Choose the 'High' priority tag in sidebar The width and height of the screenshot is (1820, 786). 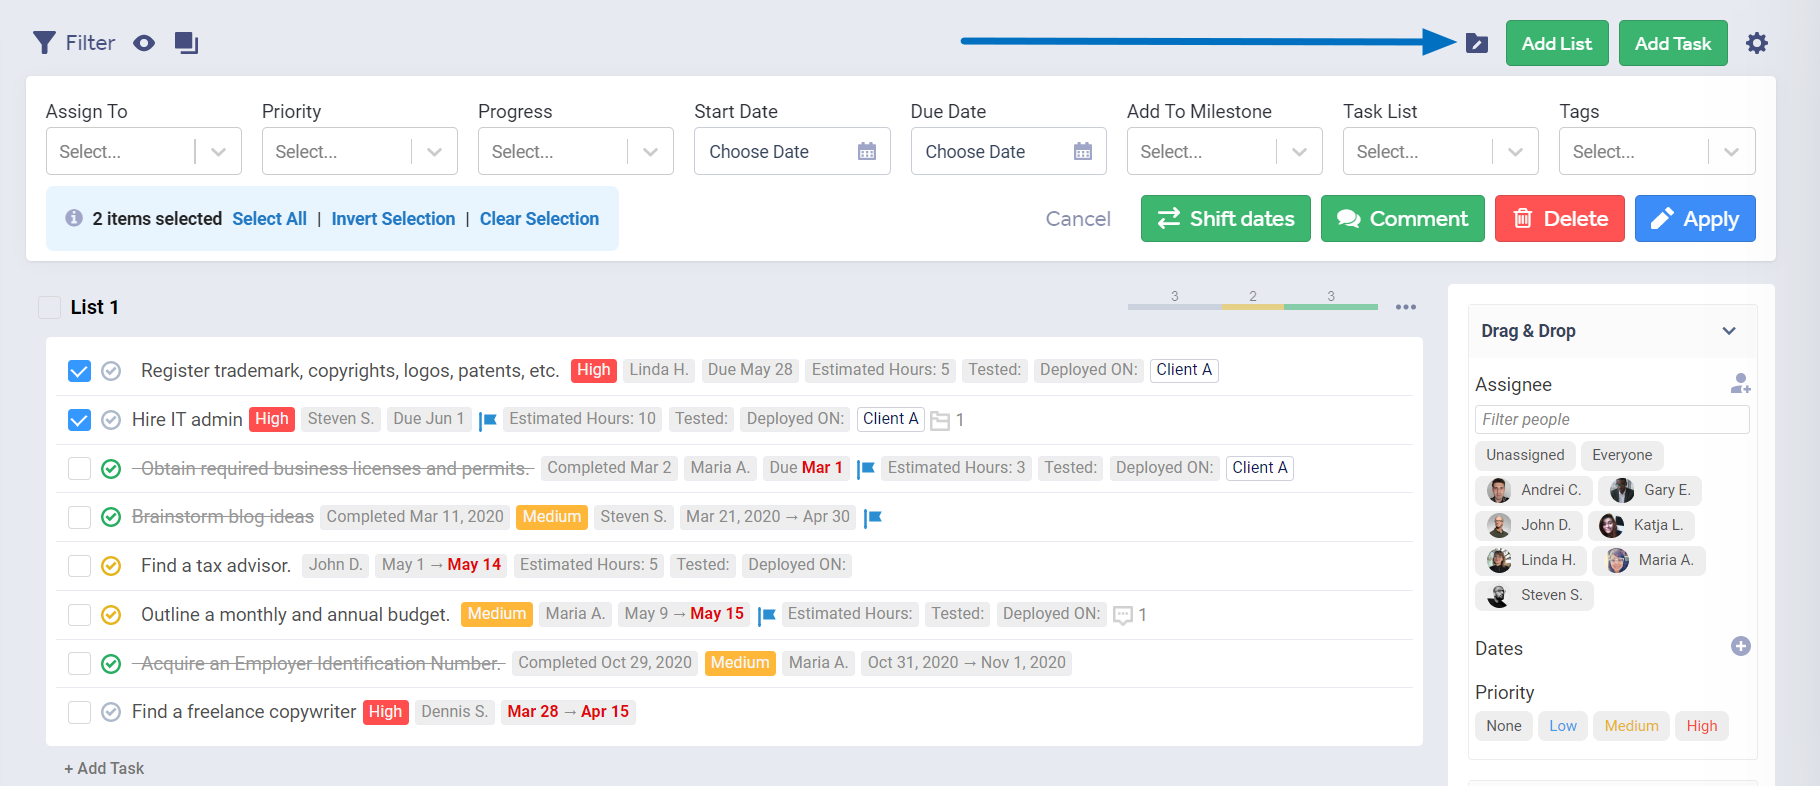(x=1701, y=726)
